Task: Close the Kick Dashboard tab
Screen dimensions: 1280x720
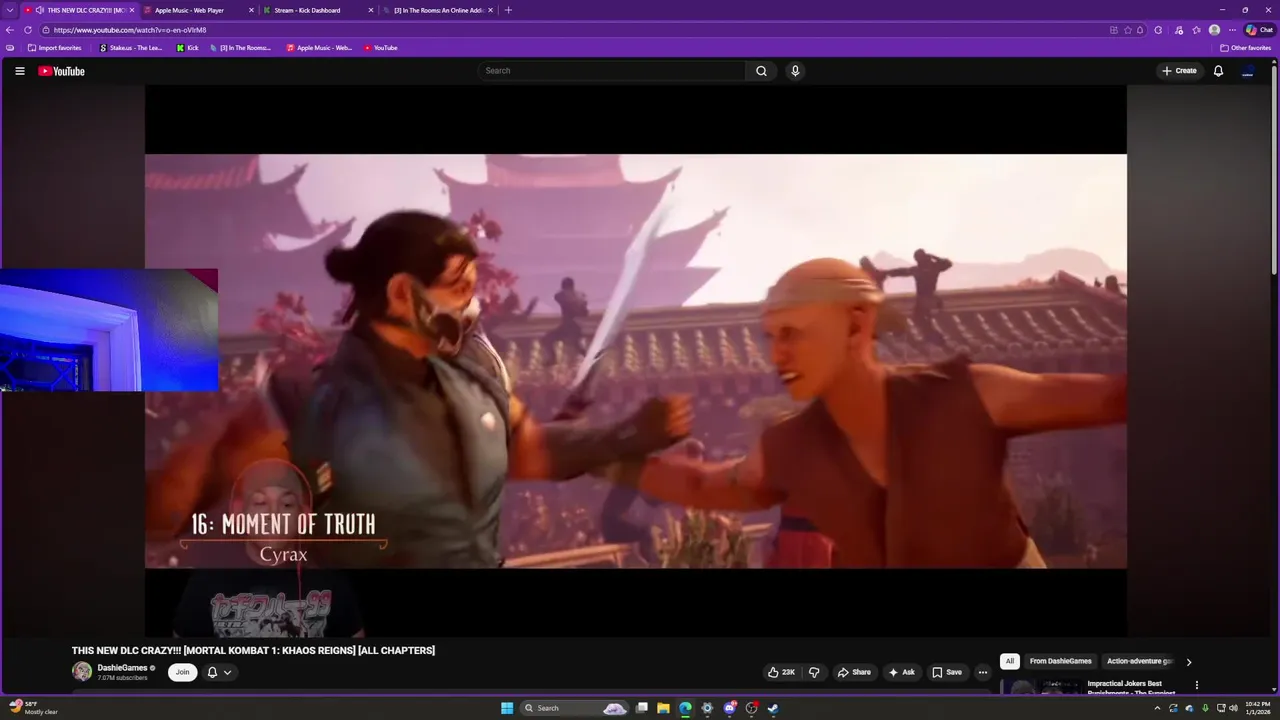Action: [x=371, y=10]
